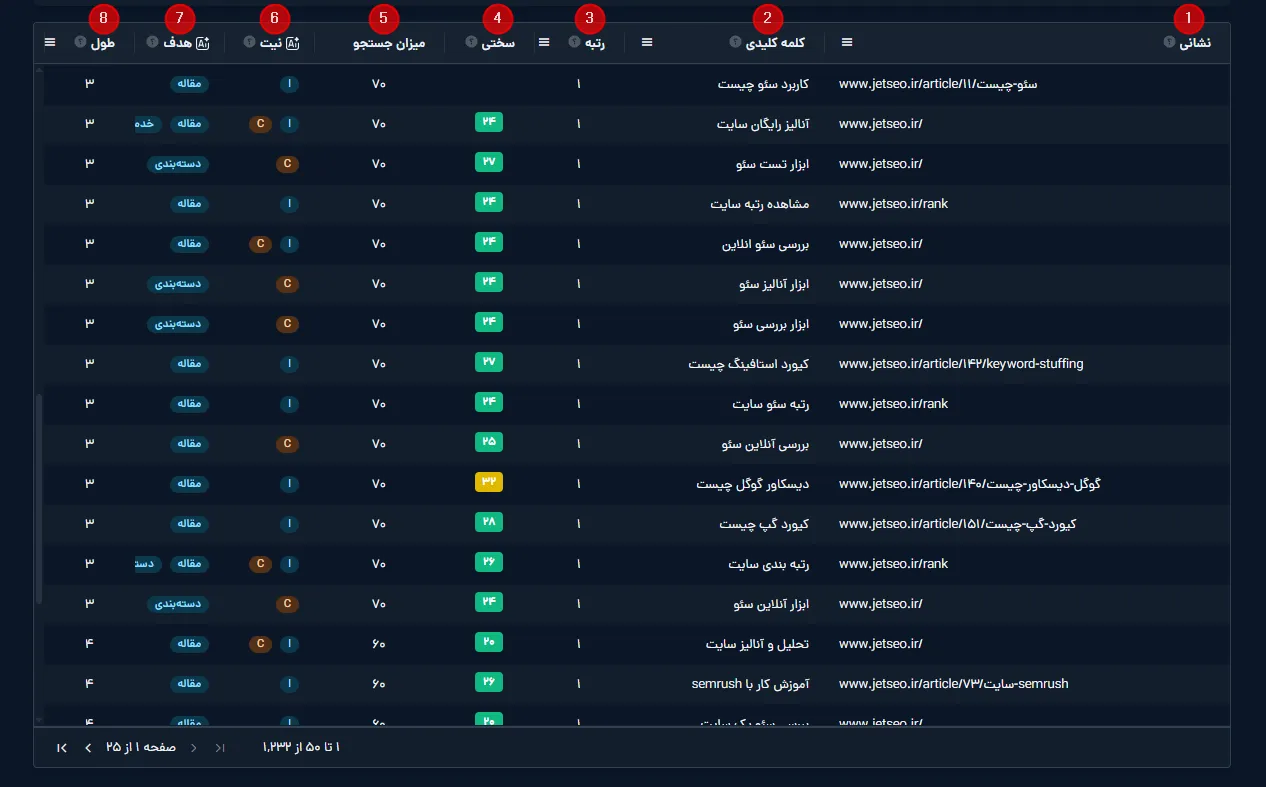Sort by the سختی column header

pyautogui.click(x=498, y=43)
